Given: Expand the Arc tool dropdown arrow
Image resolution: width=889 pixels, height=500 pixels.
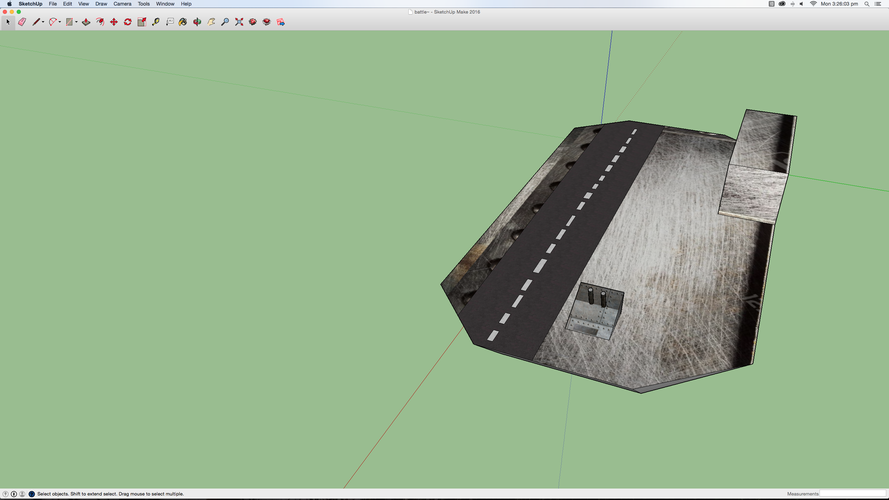Looking at the screenshot, I should (60, 22).
